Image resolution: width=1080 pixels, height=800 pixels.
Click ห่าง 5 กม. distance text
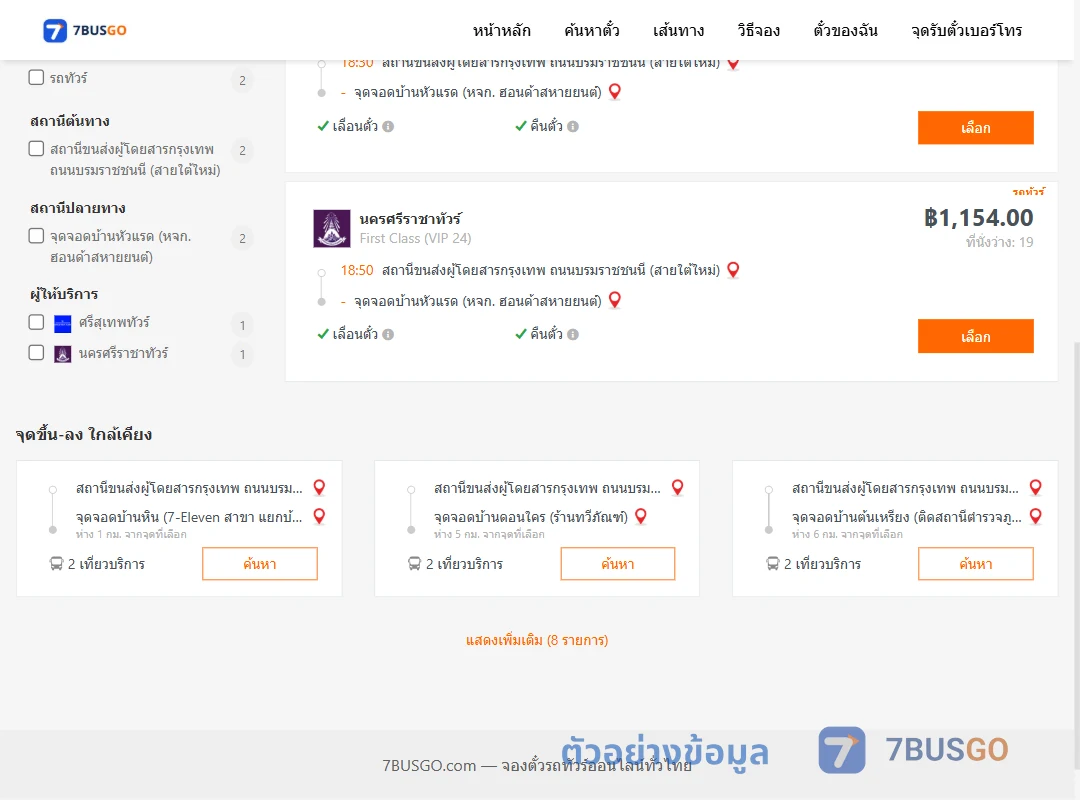[489, 534]
